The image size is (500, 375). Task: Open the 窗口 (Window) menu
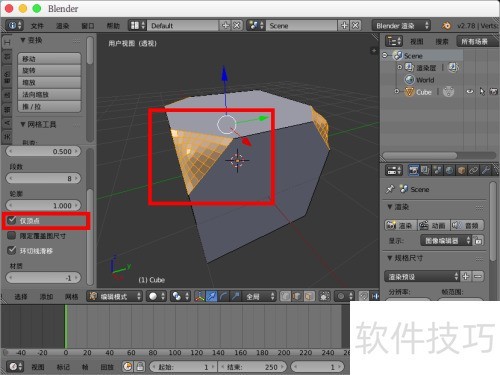(x=88, y=26)
